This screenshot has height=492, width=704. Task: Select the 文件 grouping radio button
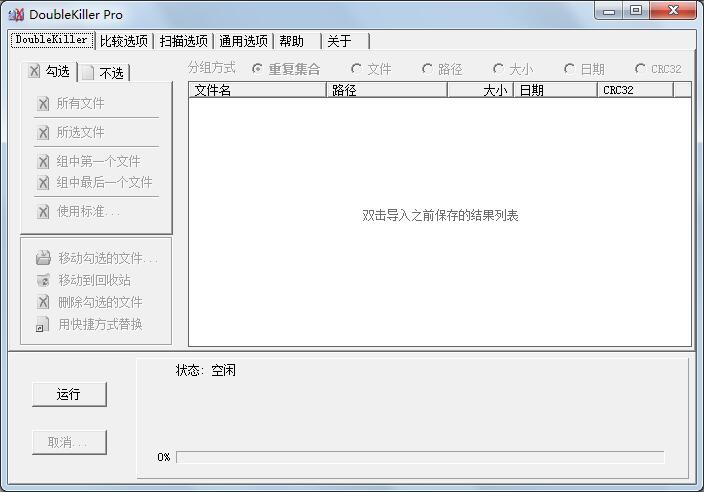356,69
